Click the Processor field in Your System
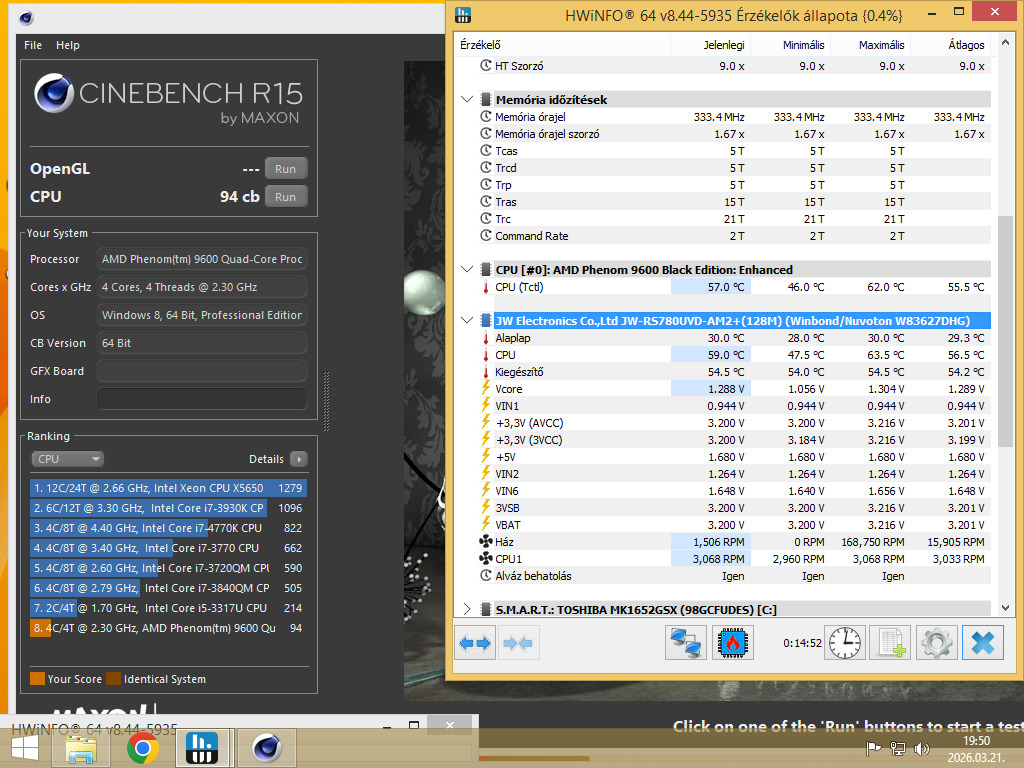The height and width of the screenshot is (768, 1024). (202, 259)
